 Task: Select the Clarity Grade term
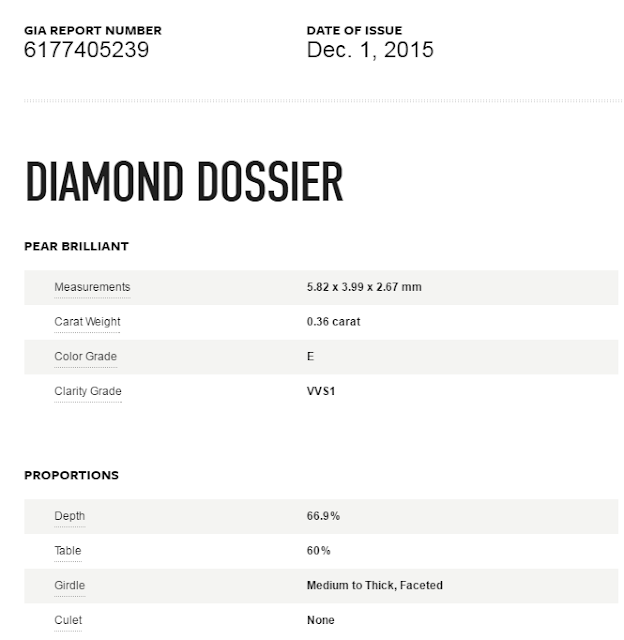(88, 391)
